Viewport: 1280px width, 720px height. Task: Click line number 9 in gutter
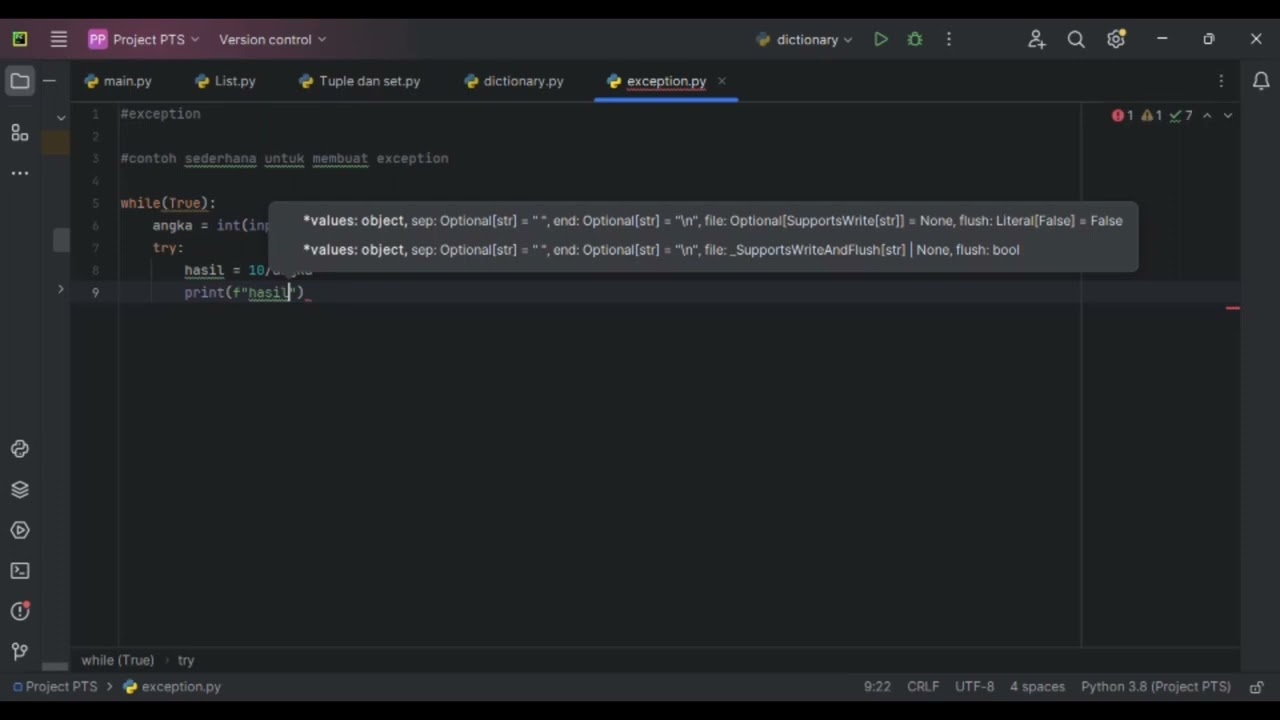95,292
